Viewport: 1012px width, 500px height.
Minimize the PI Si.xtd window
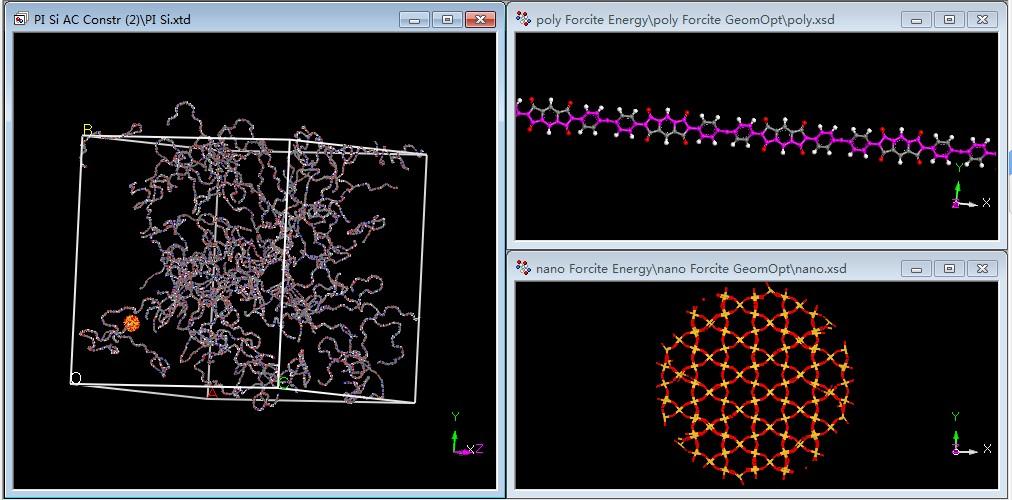point(414,19)
